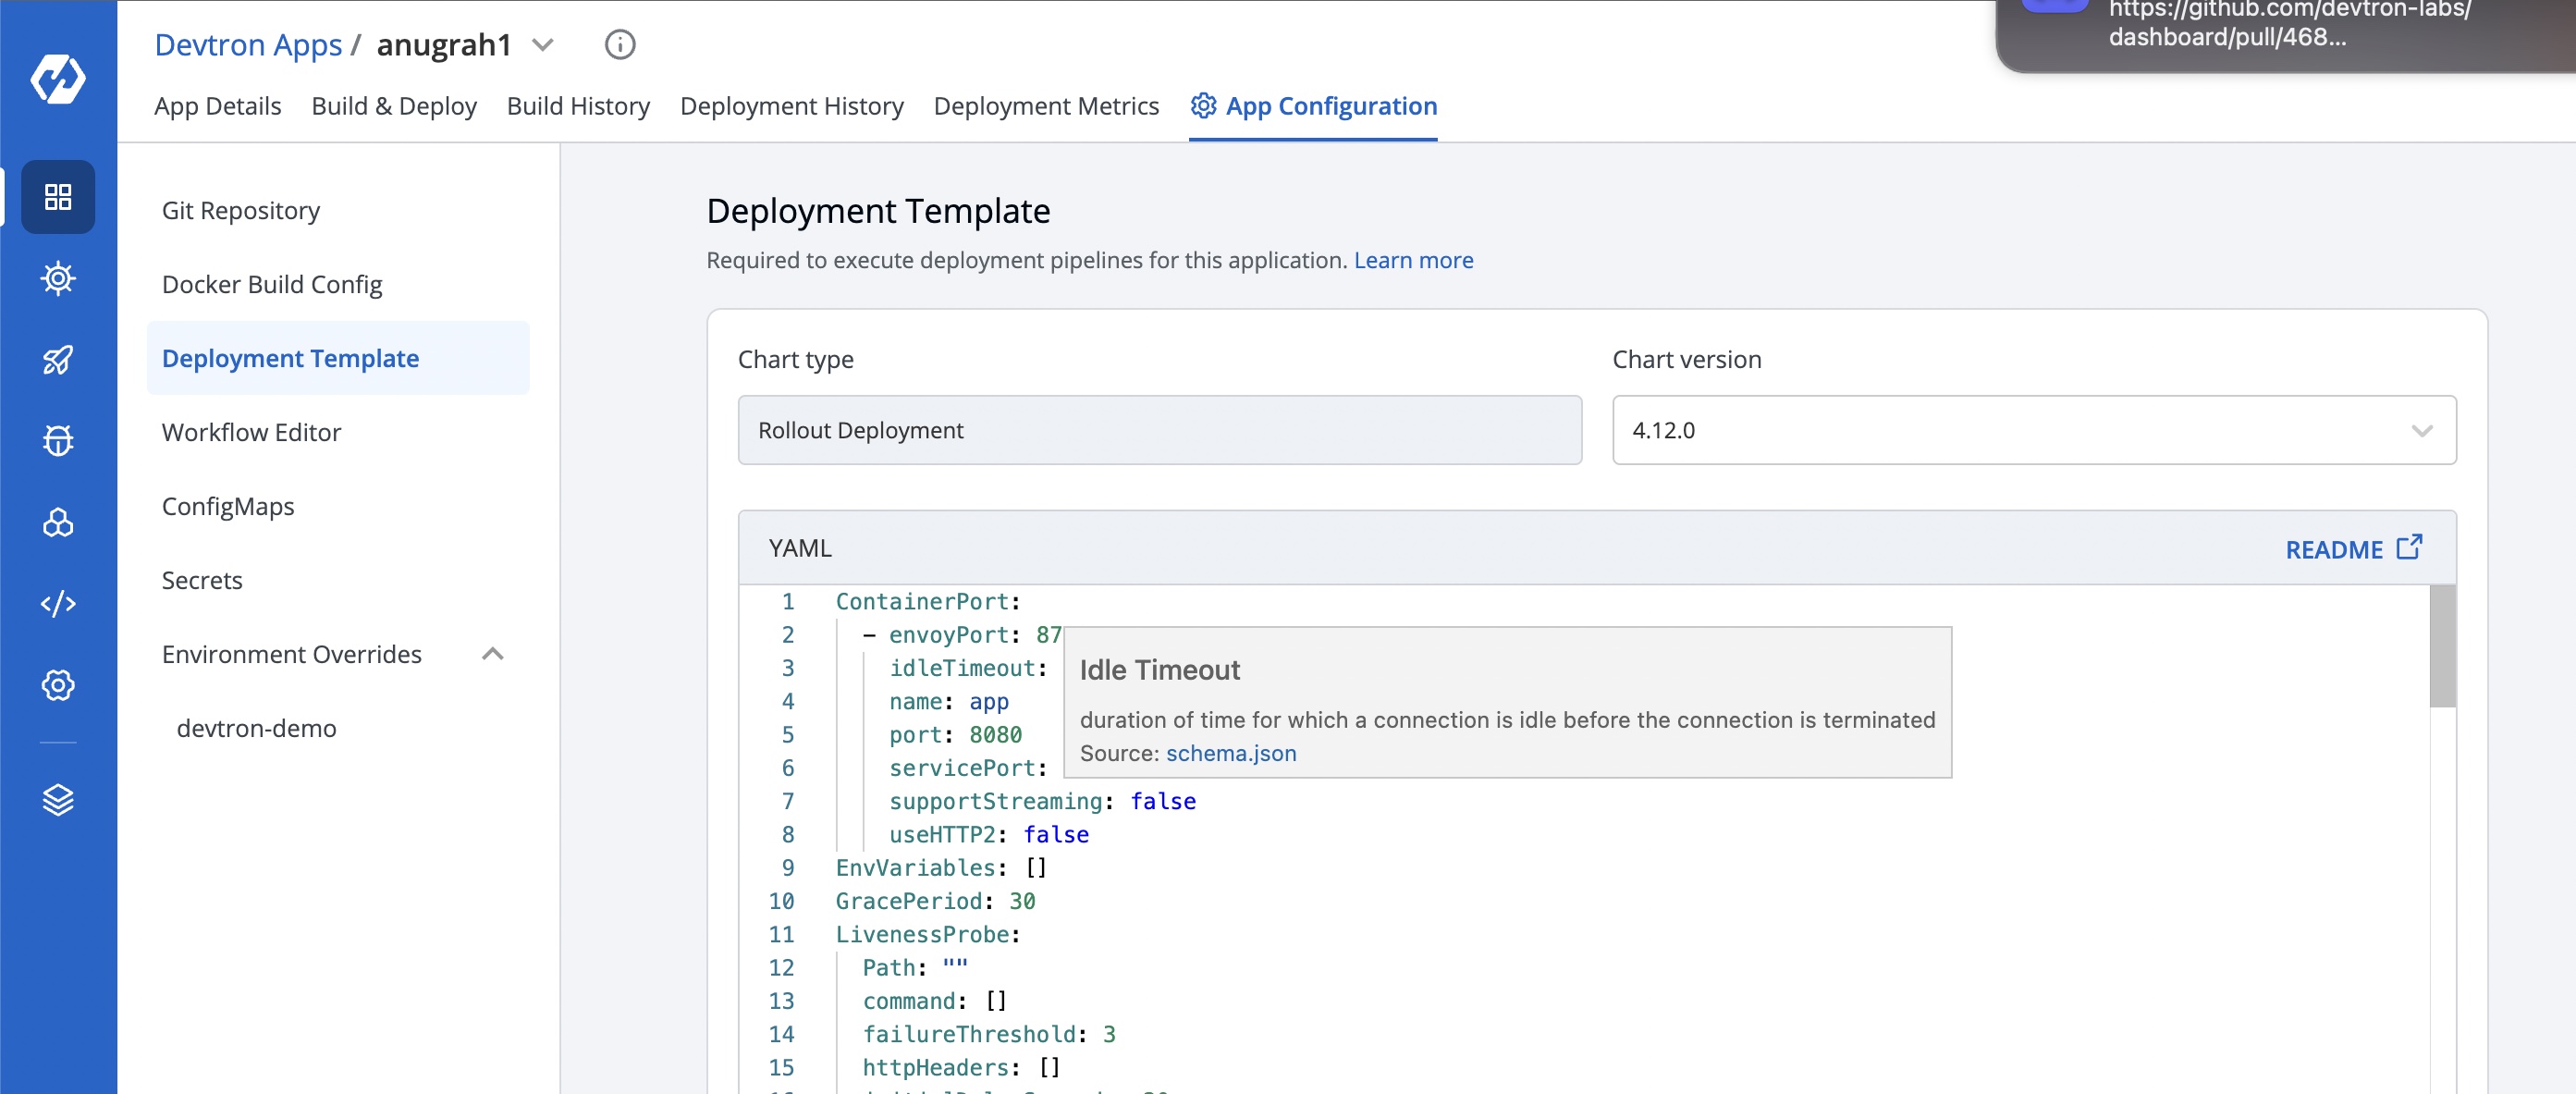Screen dimensions: 2576x1094
Task: Open the sun-like gear icon below Applications in sidebar
Action: [x=58, y=278]
